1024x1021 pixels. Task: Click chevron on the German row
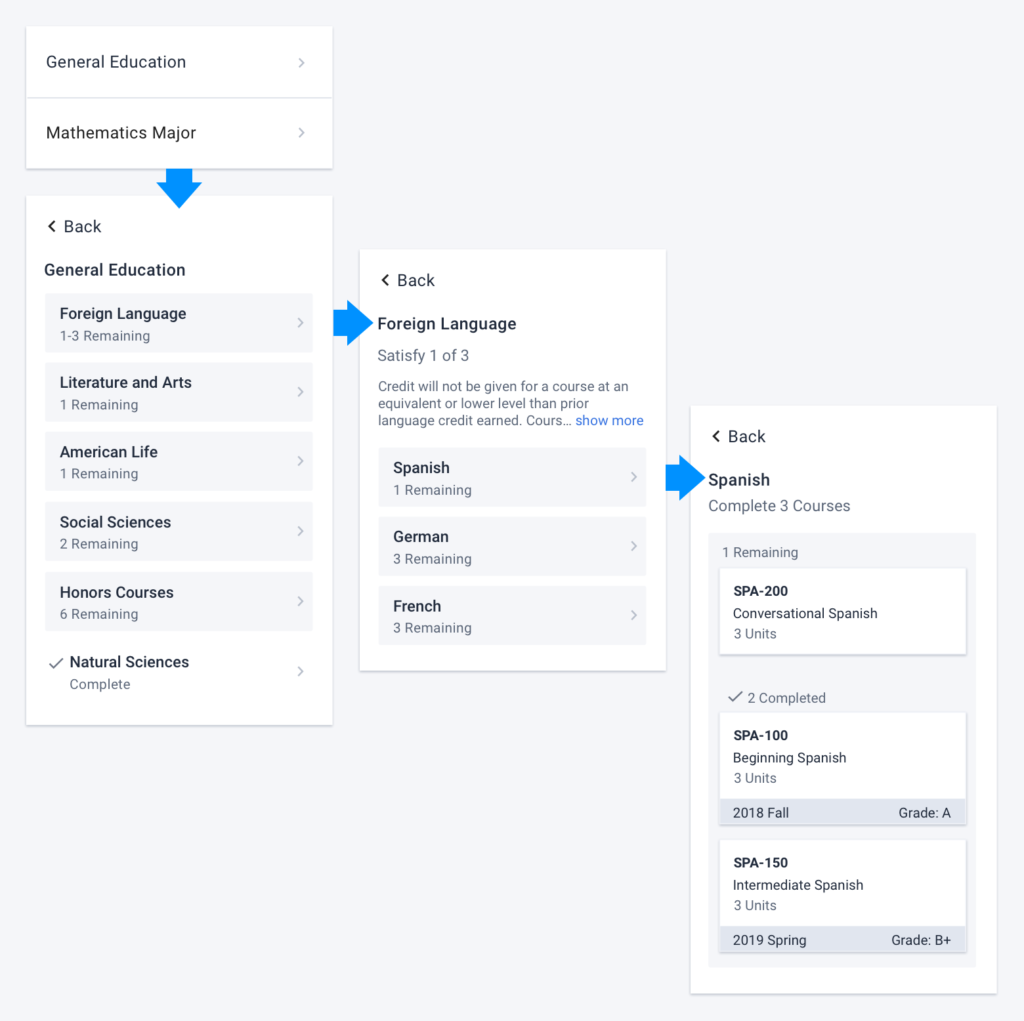click(633, 545)
